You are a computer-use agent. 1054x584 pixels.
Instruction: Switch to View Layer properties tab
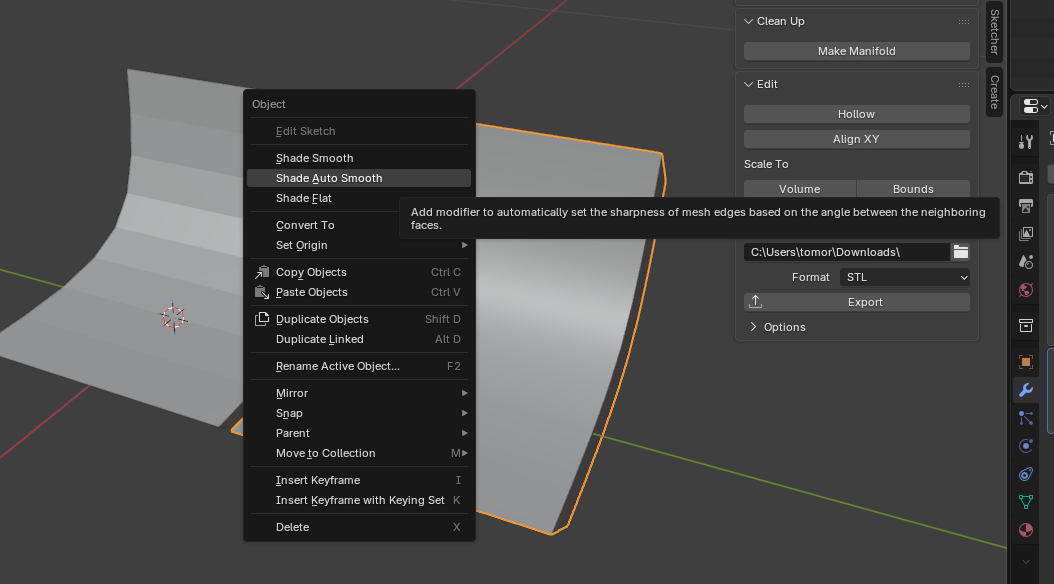[x=1025, y=234]
